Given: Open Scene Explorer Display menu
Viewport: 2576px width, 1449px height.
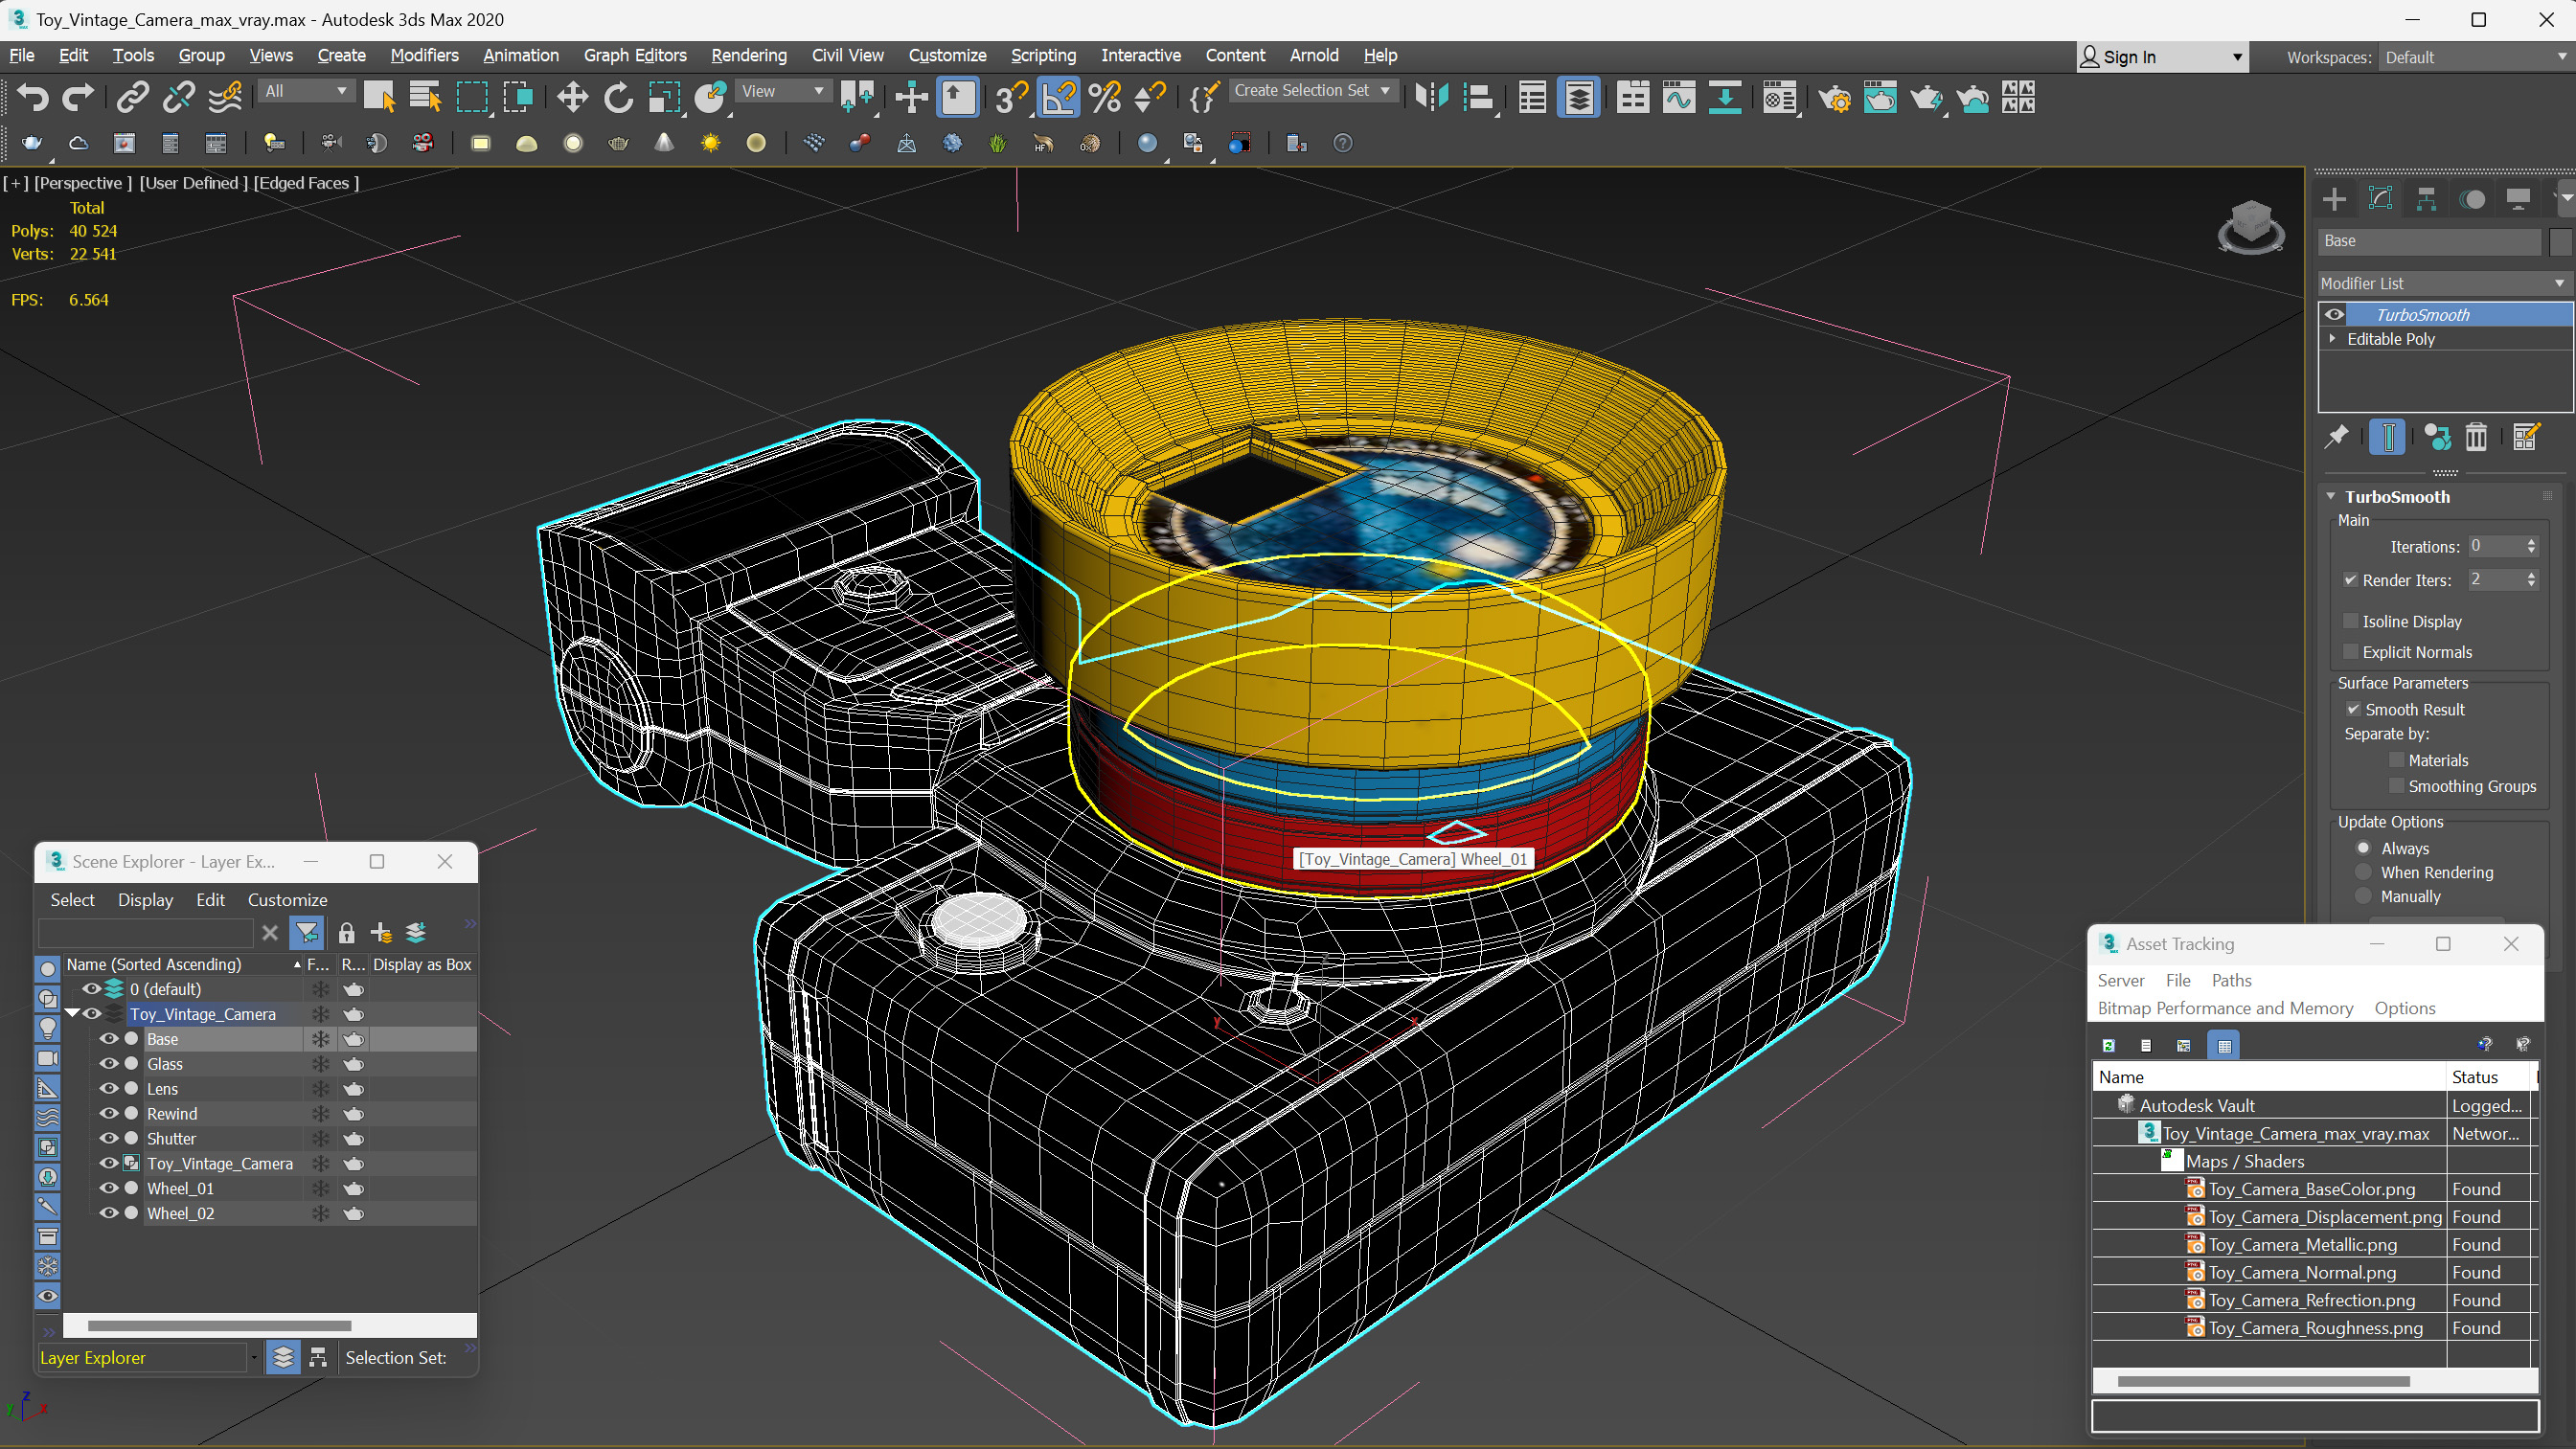Looking at the screenshot, I should click(145, 900).
